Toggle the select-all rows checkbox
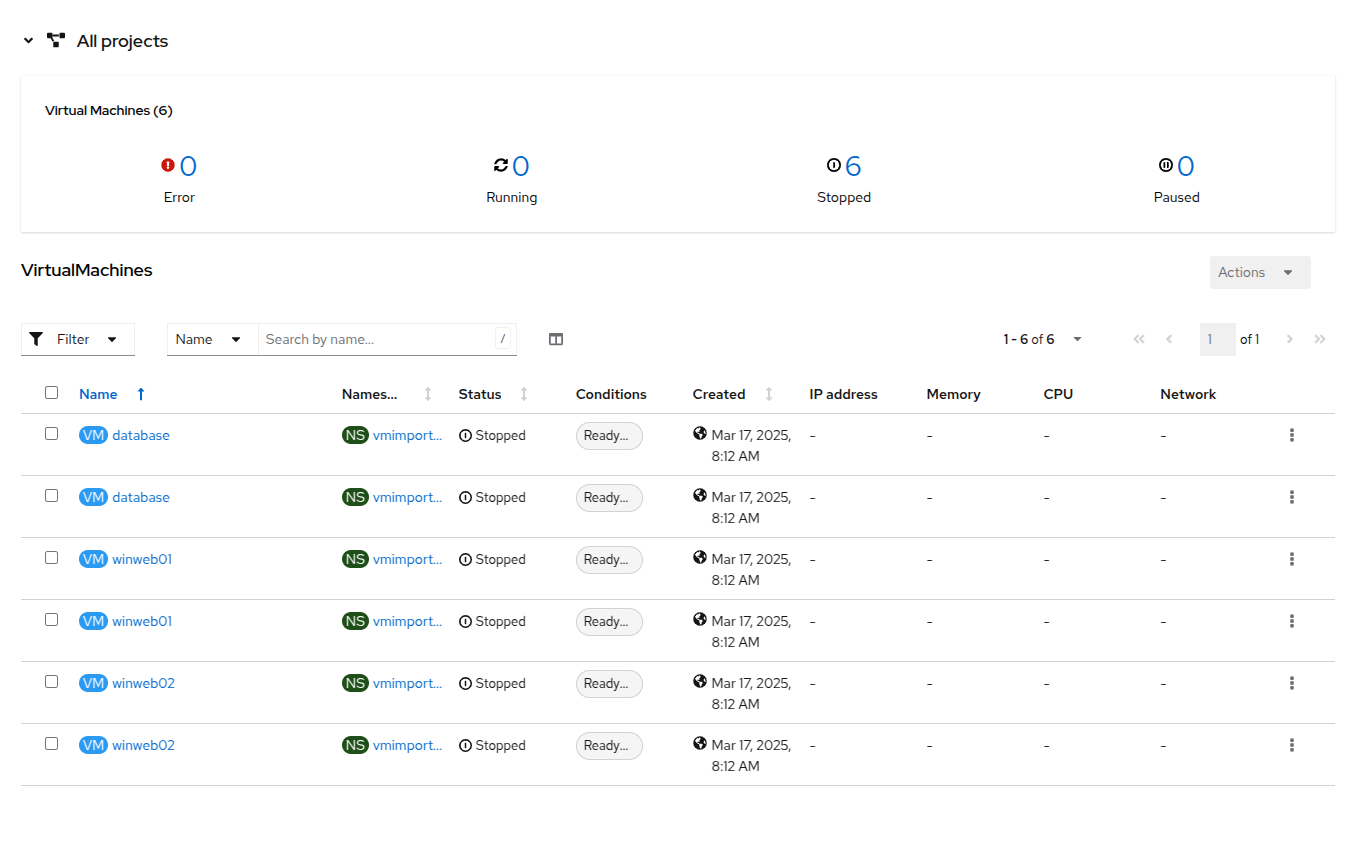Viewport: 1355px width, 861px height. pyautogui.click(x=51, y=393)
